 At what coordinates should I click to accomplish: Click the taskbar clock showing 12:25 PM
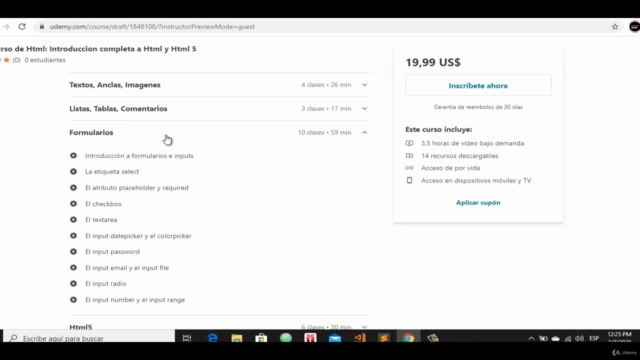(x=620, y=337)
